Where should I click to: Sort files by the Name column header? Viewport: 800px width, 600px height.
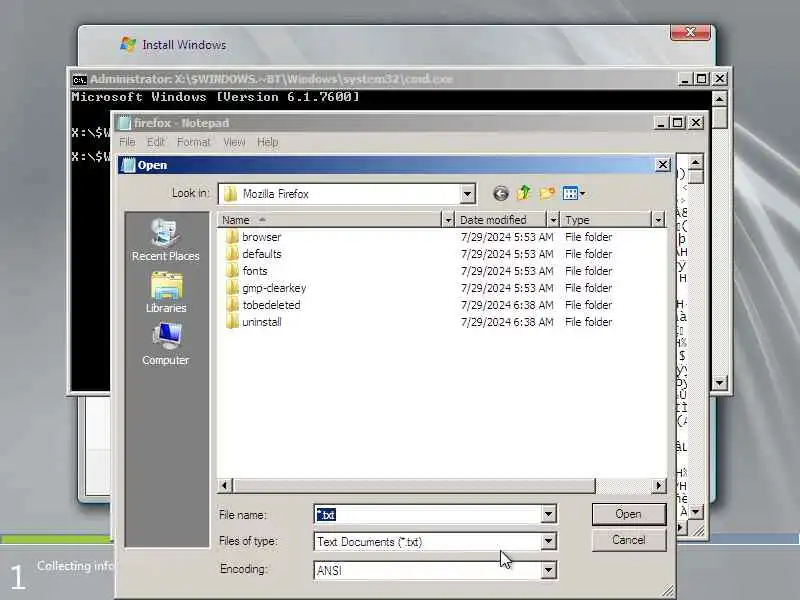(330, 220)
